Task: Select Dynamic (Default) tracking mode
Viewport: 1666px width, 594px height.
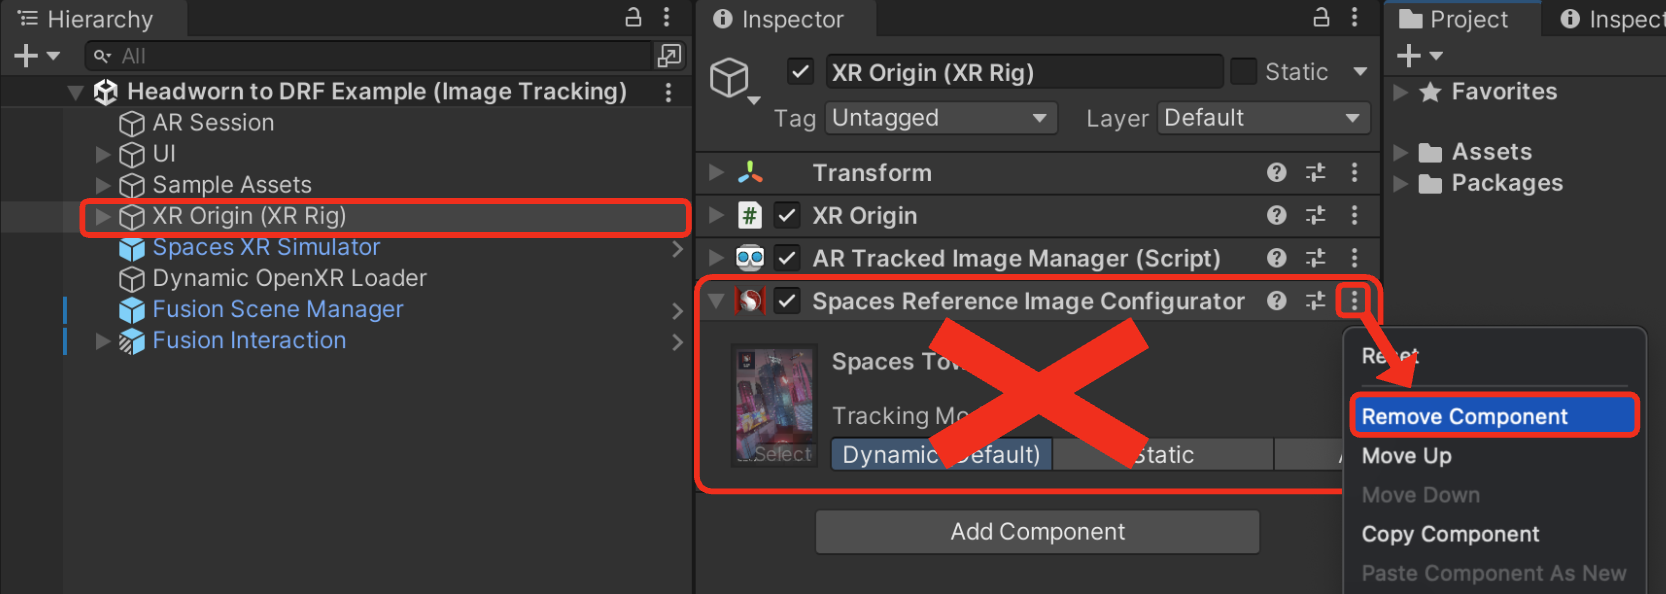Action: (941, 455)
